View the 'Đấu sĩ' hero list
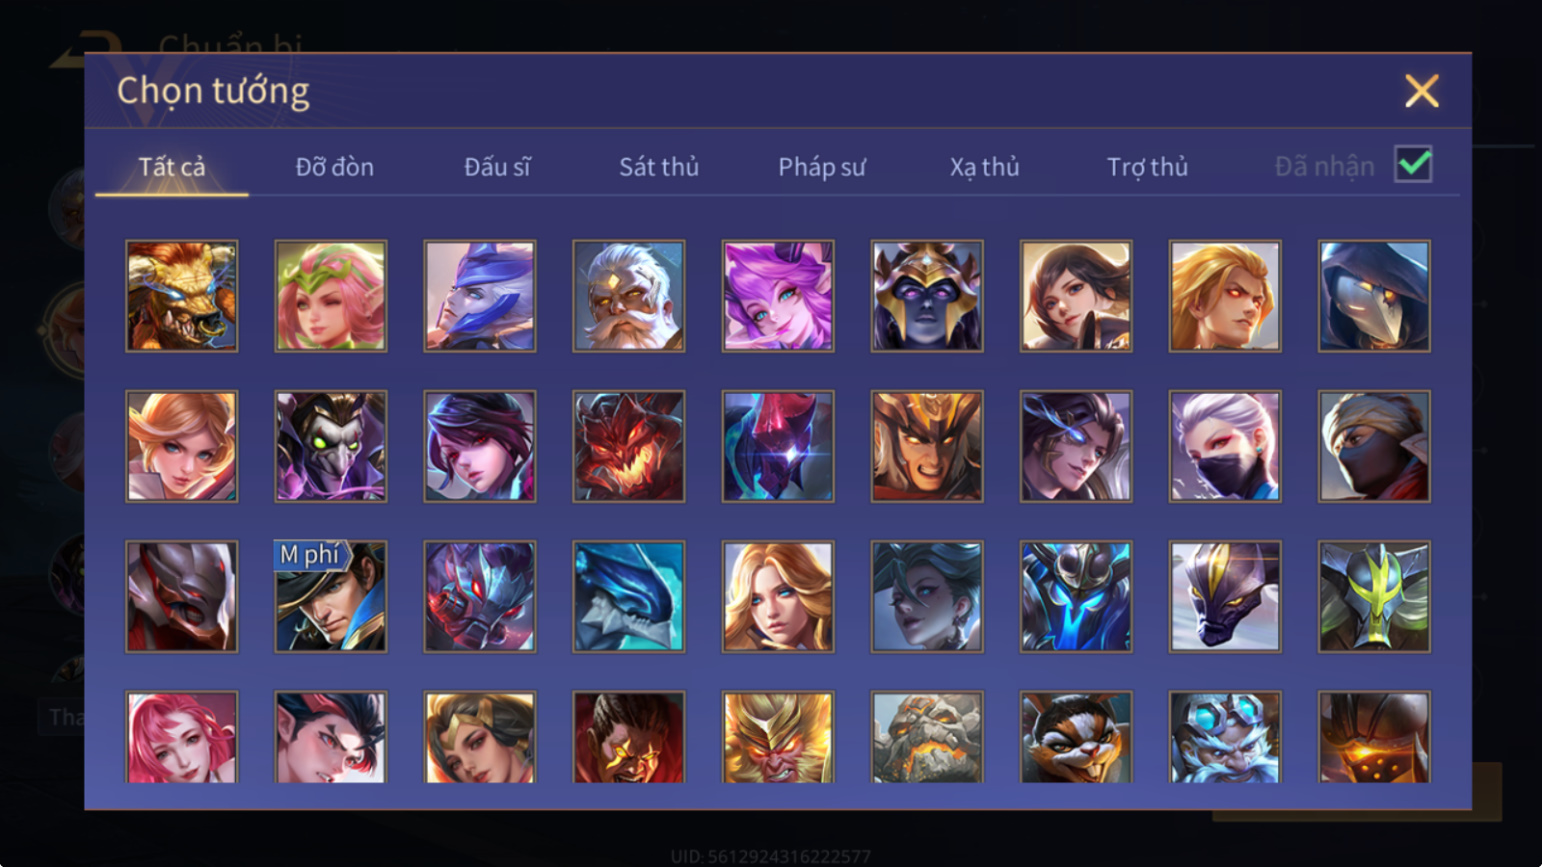Viewport: 1542px width, 867px height. coord(497,167)
